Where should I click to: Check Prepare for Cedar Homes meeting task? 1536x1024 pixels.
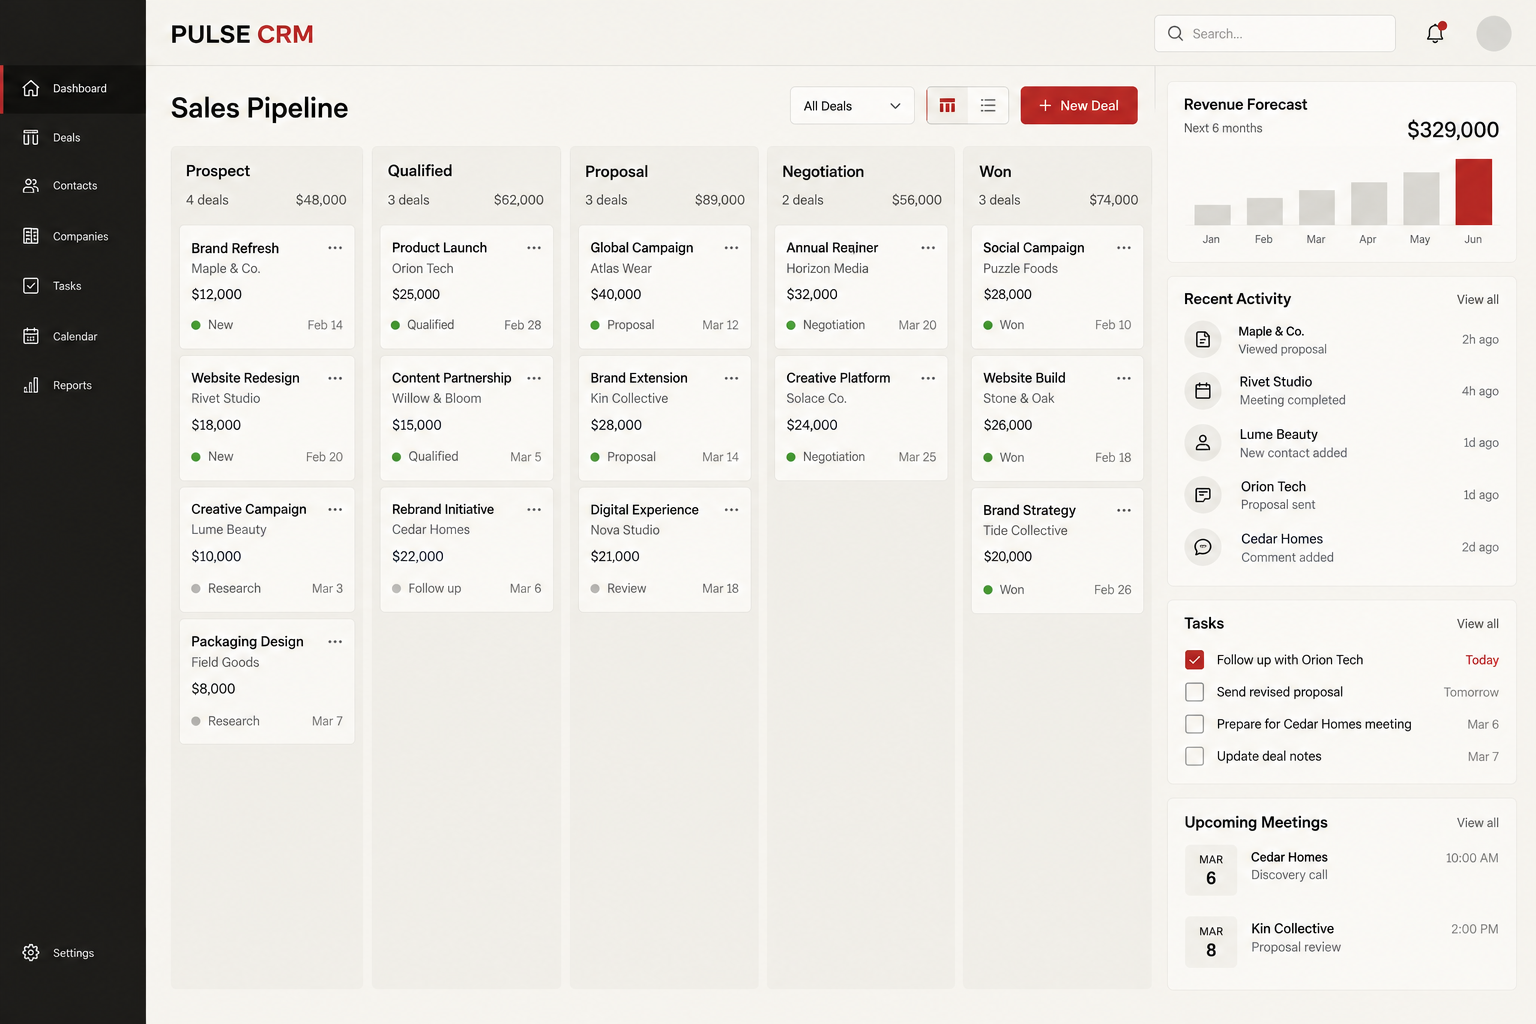1194,724
